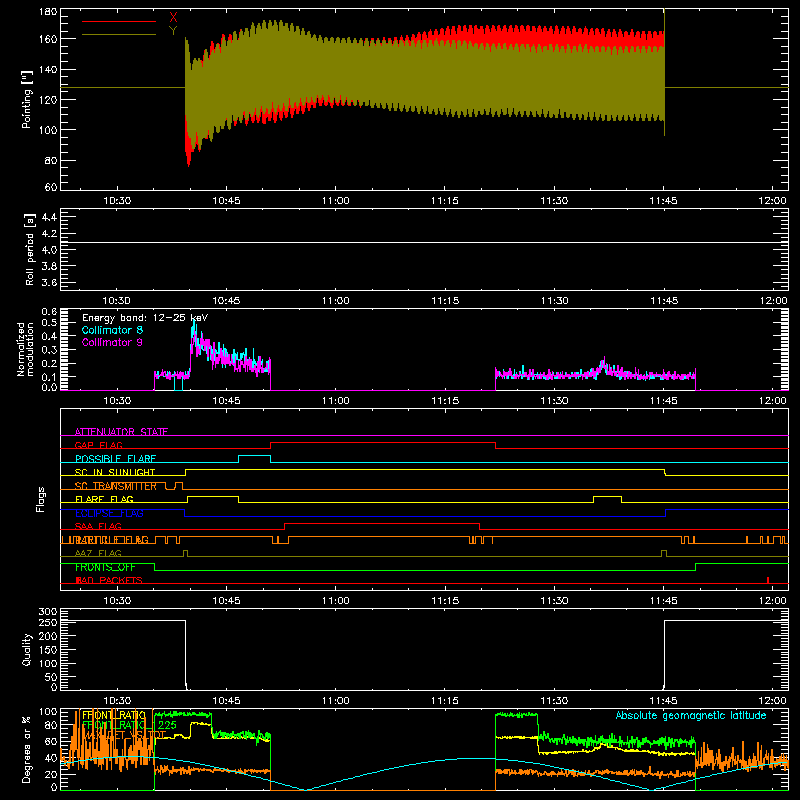Click the magenta "Collimator 9" legend label
The image size is (800, 800).
pos(112,342)
